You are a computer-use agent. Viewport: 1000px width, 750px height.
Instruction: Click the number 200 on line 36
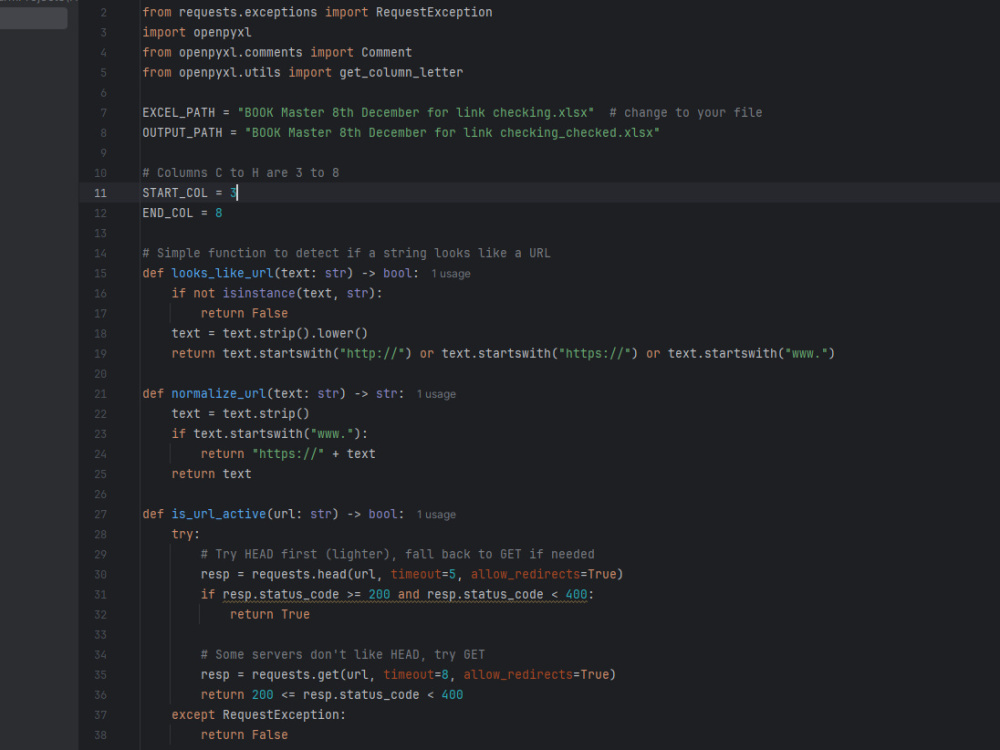[x=263, y=695]
